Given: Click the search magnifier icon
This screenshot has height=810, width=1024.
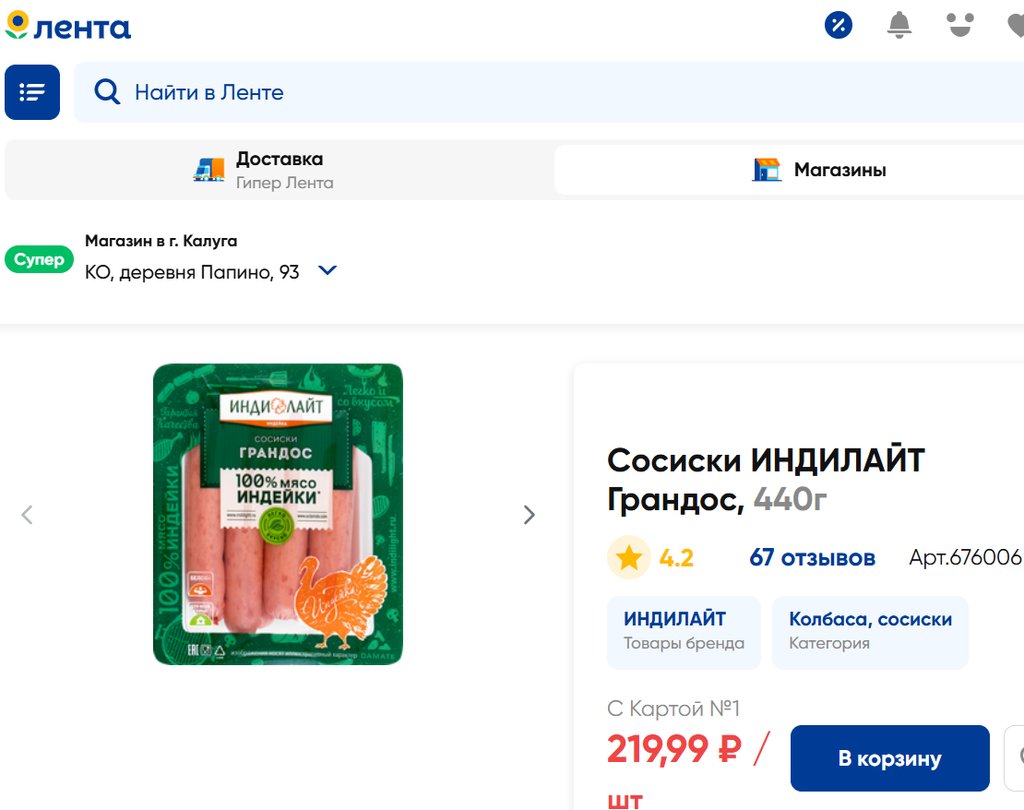Looking at the screenshot, I should point(107,92).
